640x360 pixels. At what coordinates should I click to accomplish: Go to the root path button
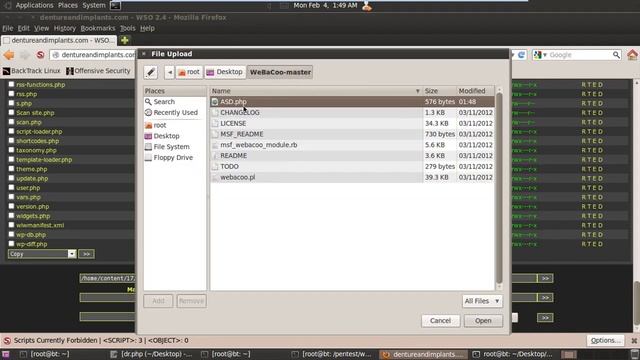189,72
